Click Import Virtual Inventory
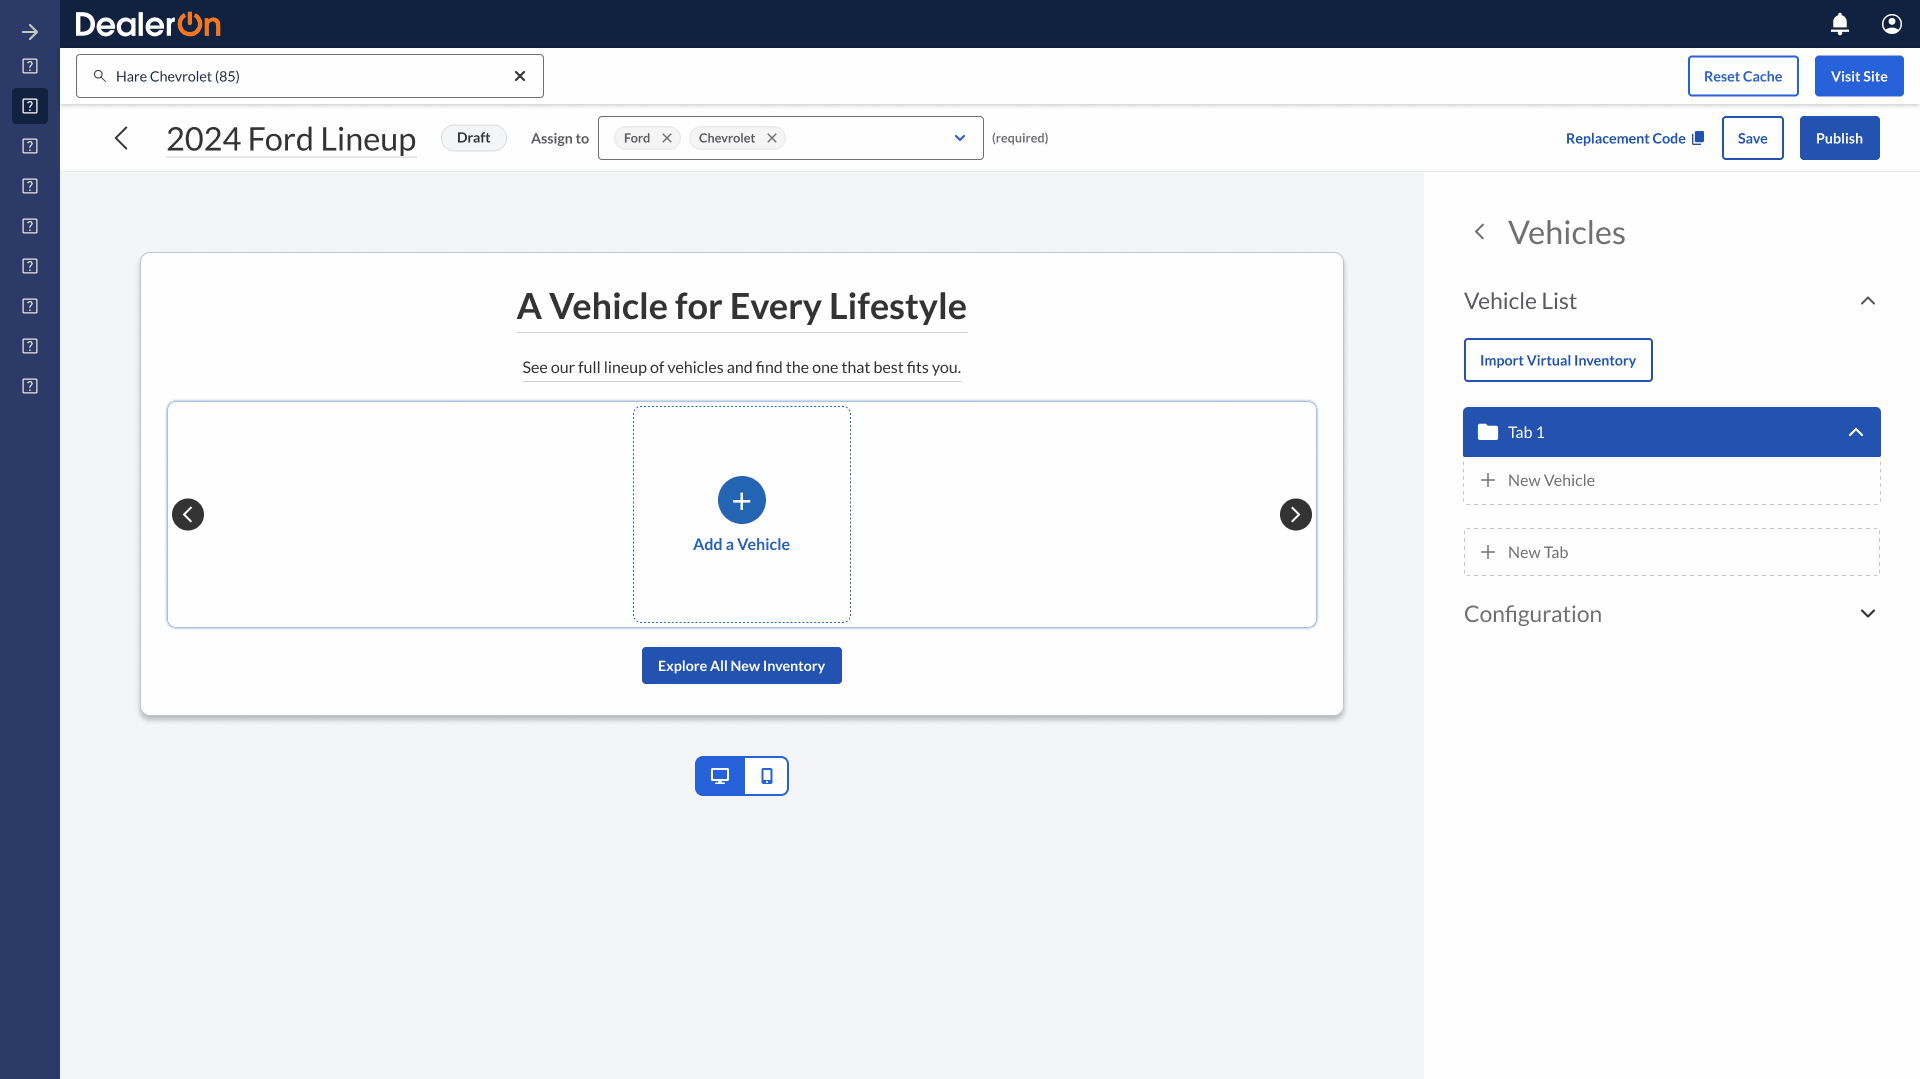 (1557, 360)
